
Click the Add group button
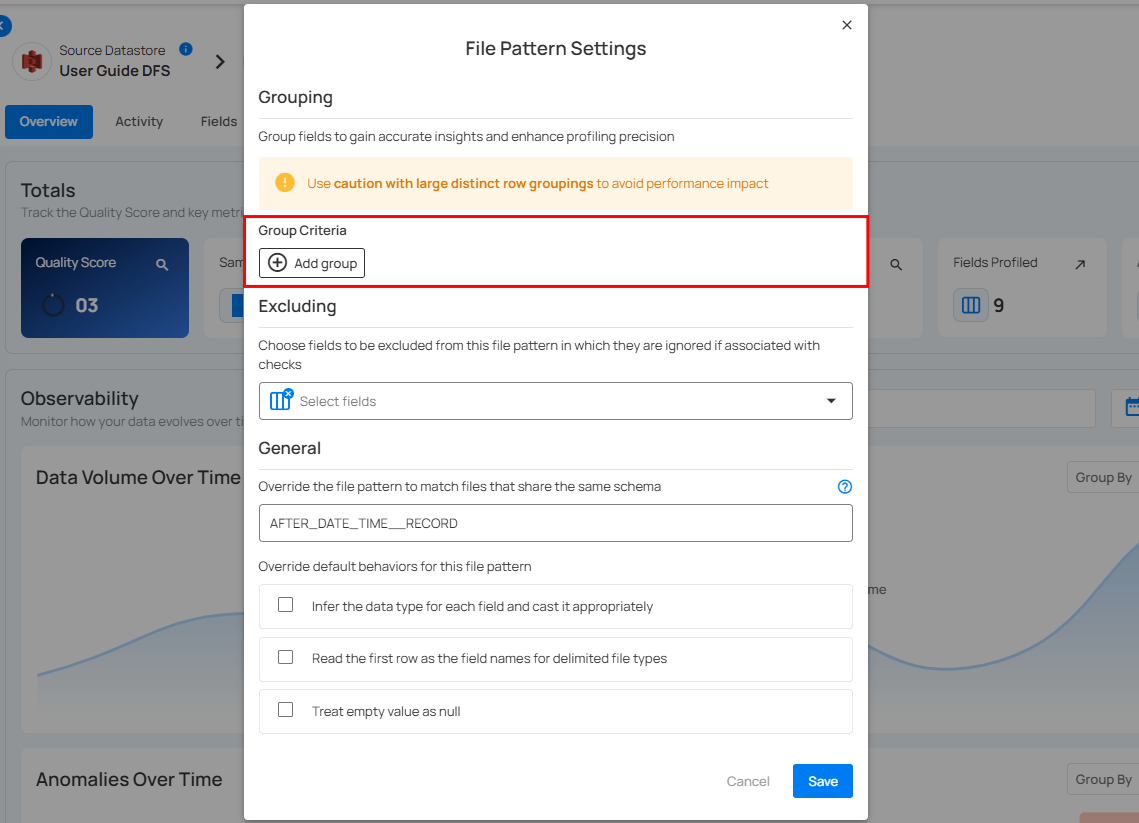(x=312, y=263)
